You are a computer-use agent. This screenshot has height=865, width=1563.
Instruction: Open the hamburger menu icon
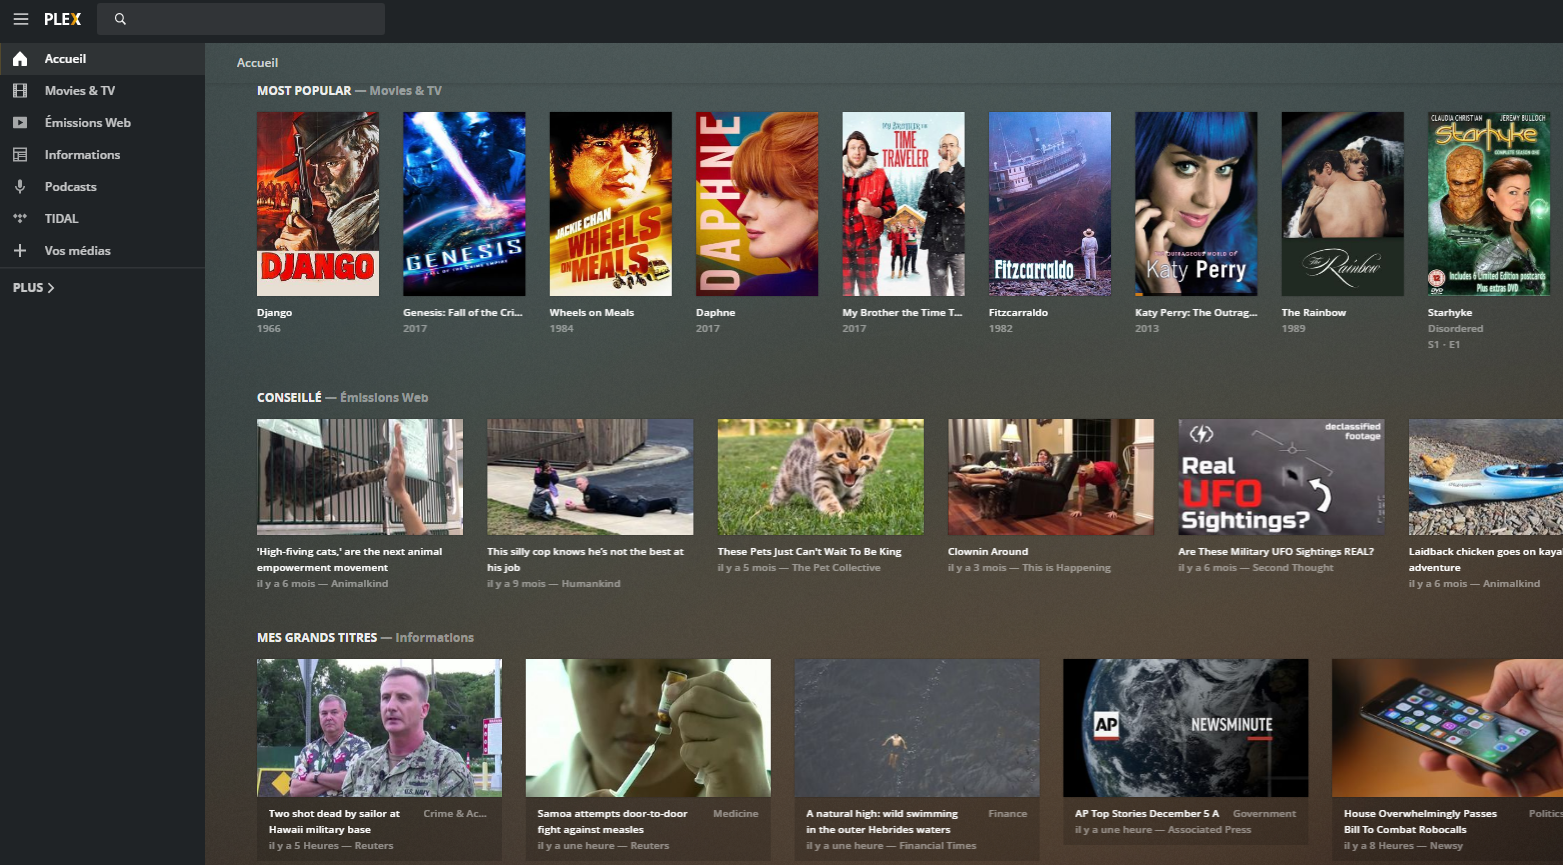[x=20, y=19]
